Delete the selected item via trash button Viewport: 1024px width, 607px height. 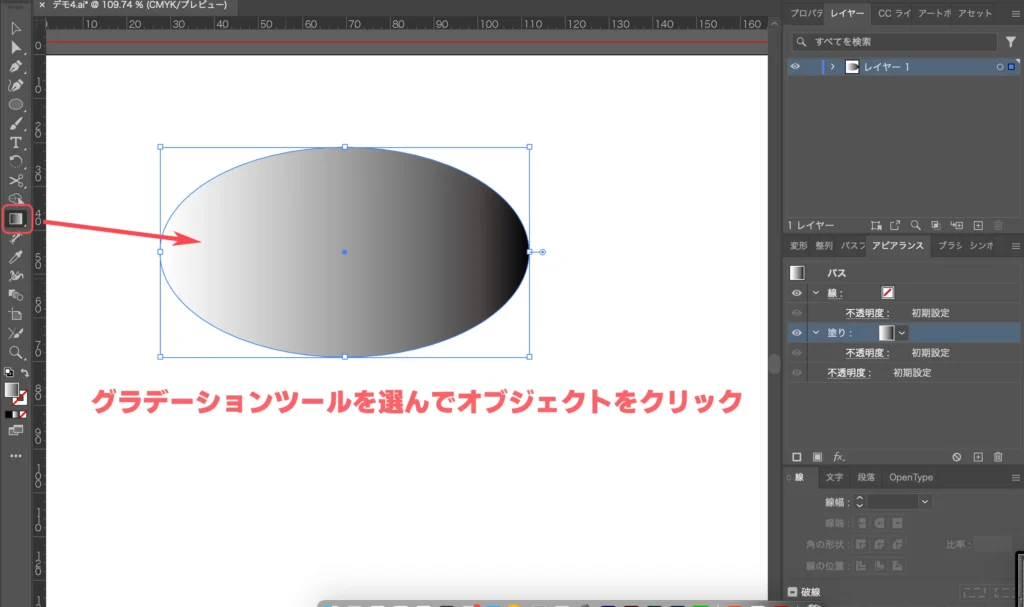pyautogui.click(x=999, y=458)
